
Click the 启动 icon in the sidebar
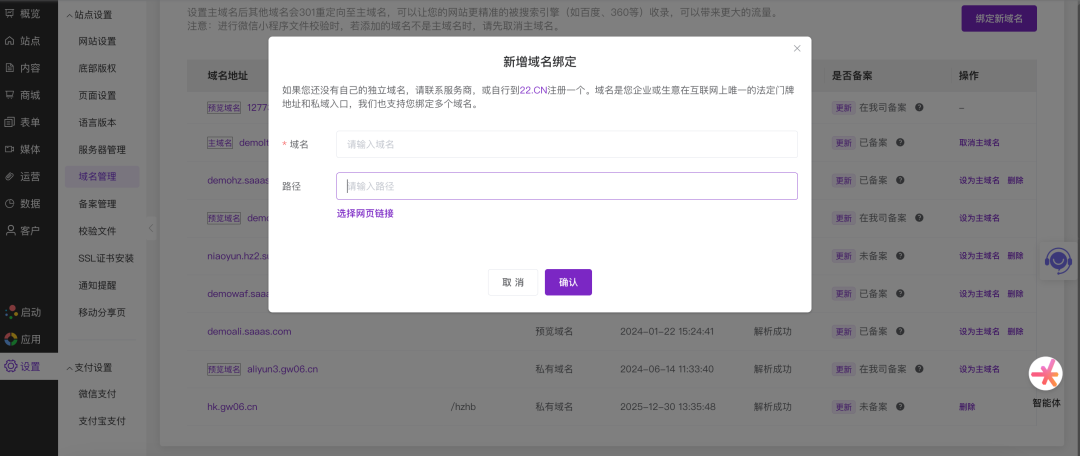pyautogui.click(x=11, y=312)
